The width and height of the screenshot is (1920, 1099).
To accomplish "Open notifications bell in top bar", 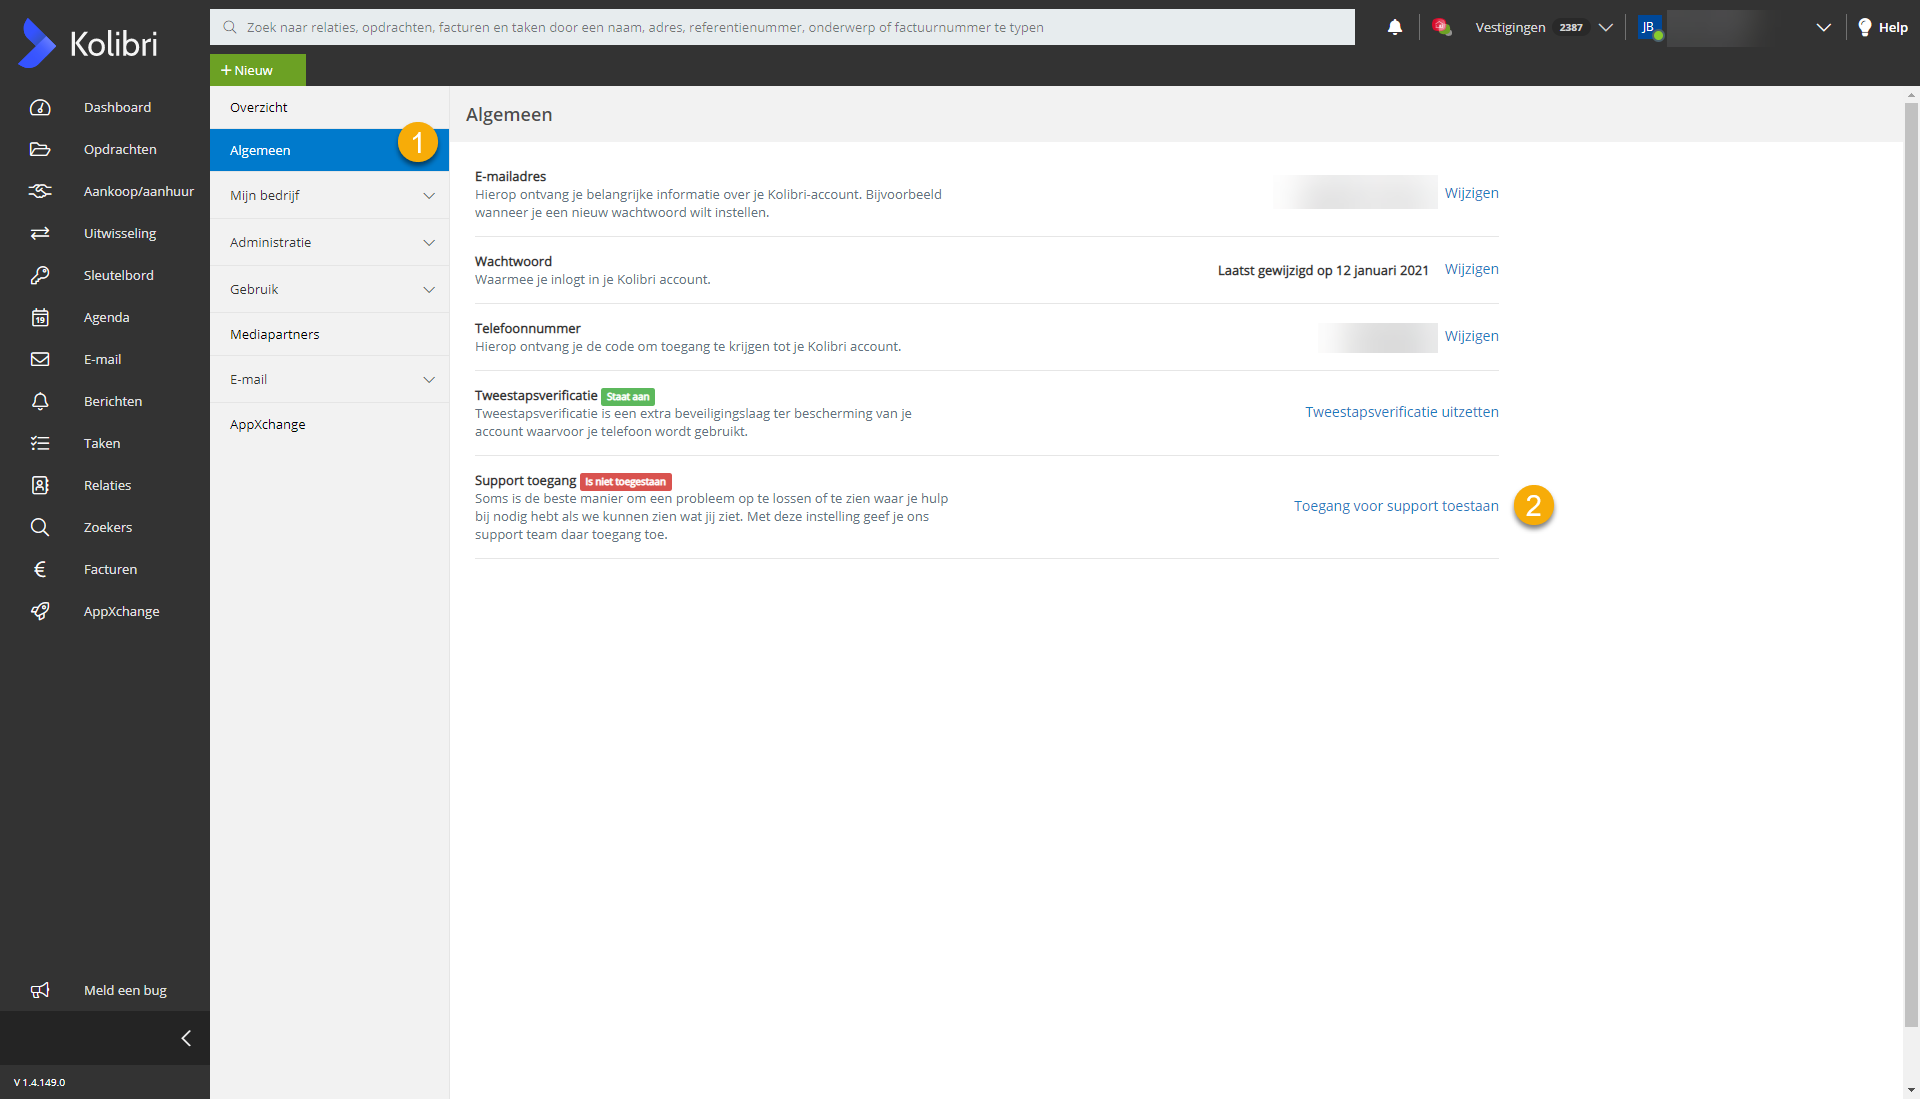I will (1395, 27).
